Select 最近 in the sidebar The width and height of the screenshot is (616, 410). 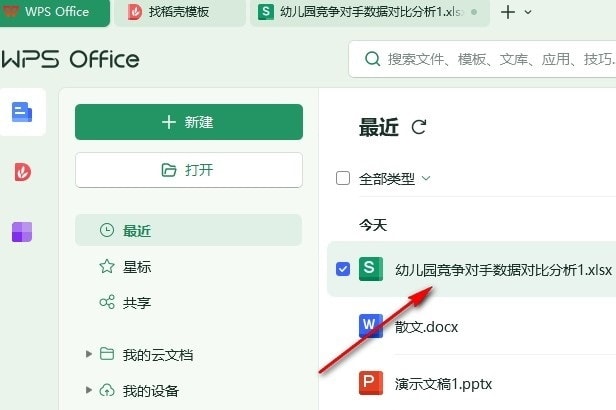tap(189, 230)
